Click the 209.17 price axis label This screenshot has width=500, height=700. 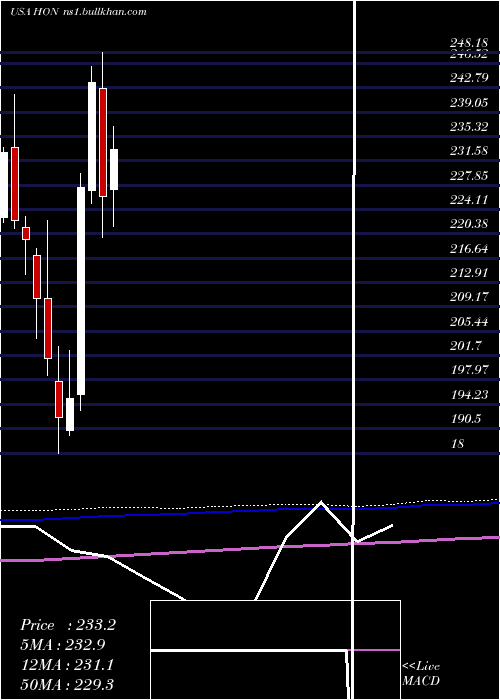click(469, 297)
